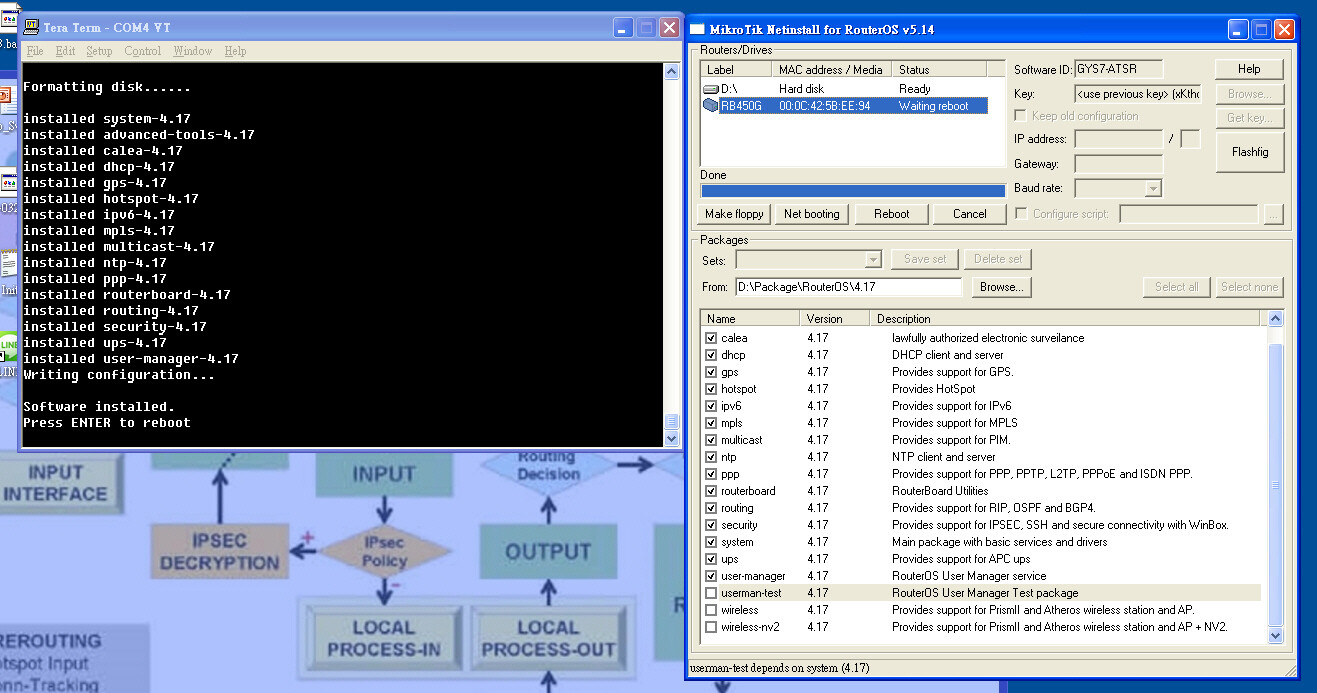
Task: Click the Label column header in routers list
Action: click(736, 70)
